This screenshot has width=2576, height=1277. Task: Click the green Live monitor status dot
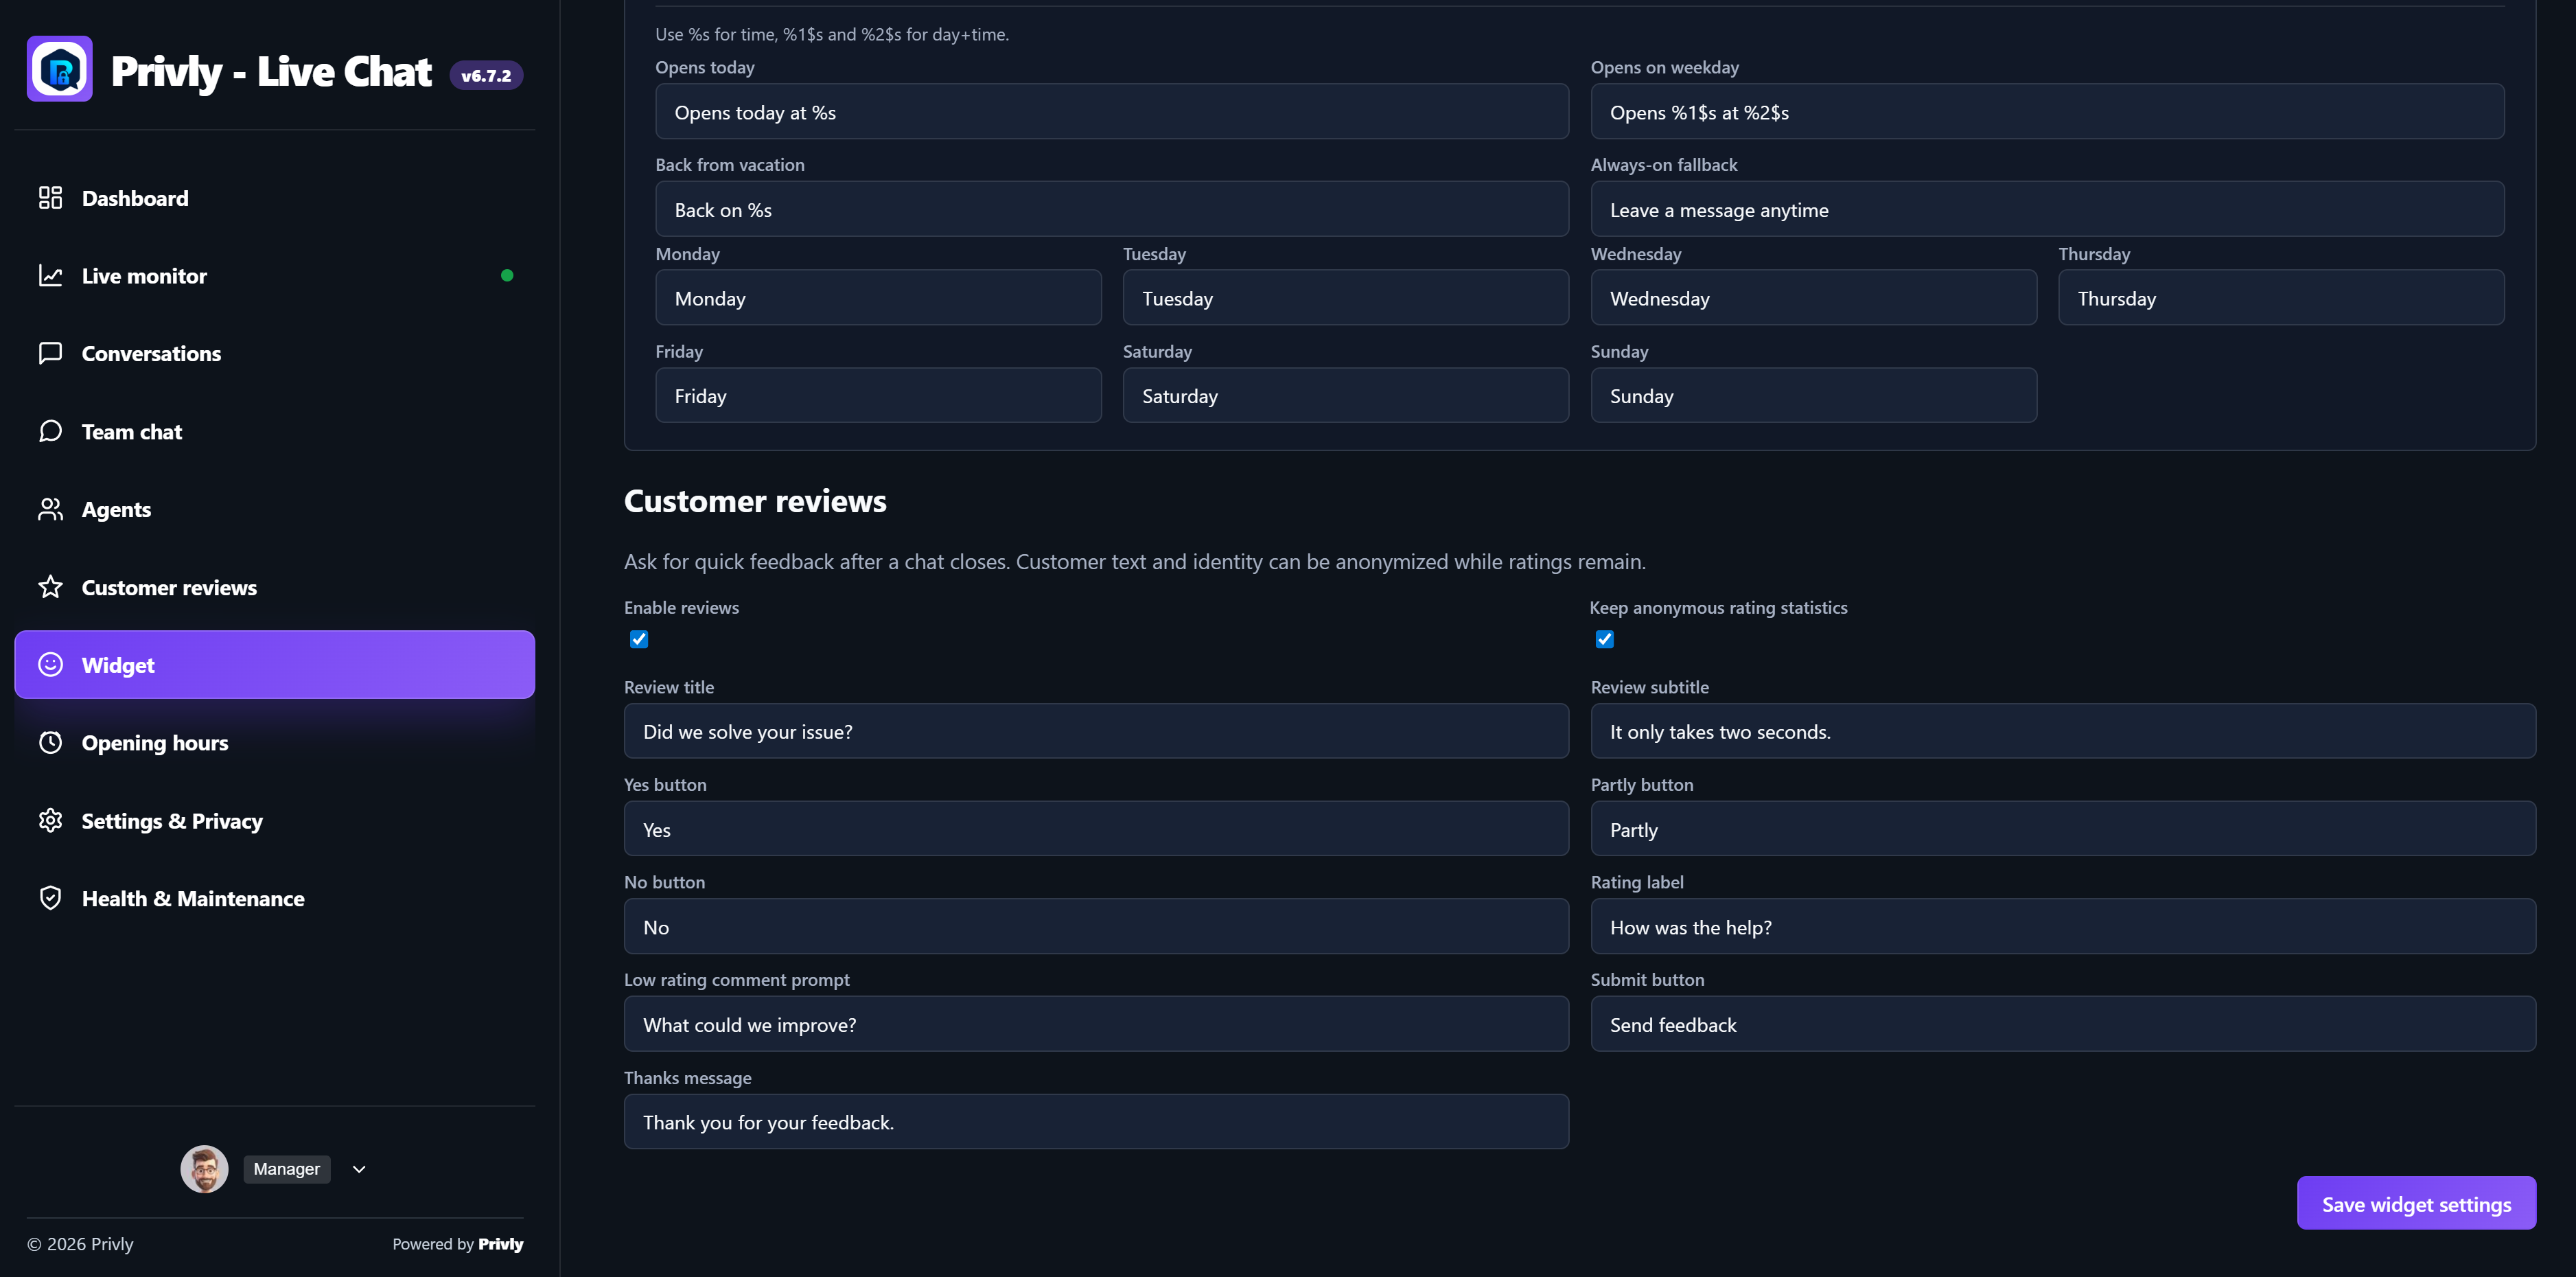(x=507, y=276)
